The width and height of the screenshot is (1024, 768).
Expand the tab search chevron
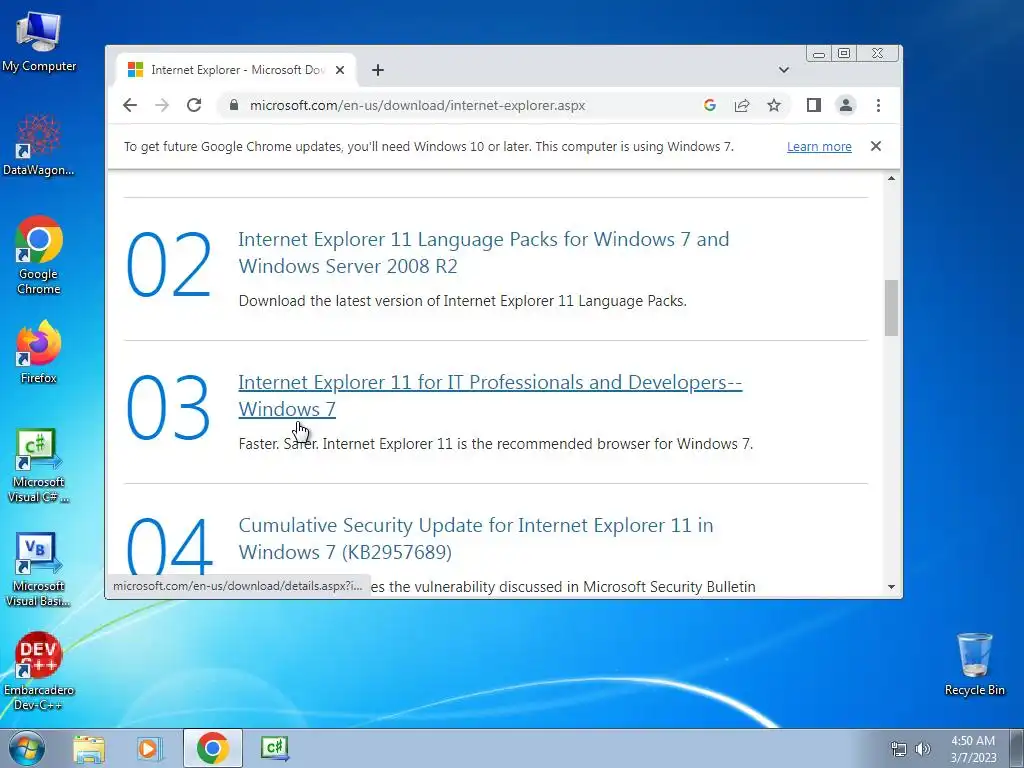click(x=784, y=70)
